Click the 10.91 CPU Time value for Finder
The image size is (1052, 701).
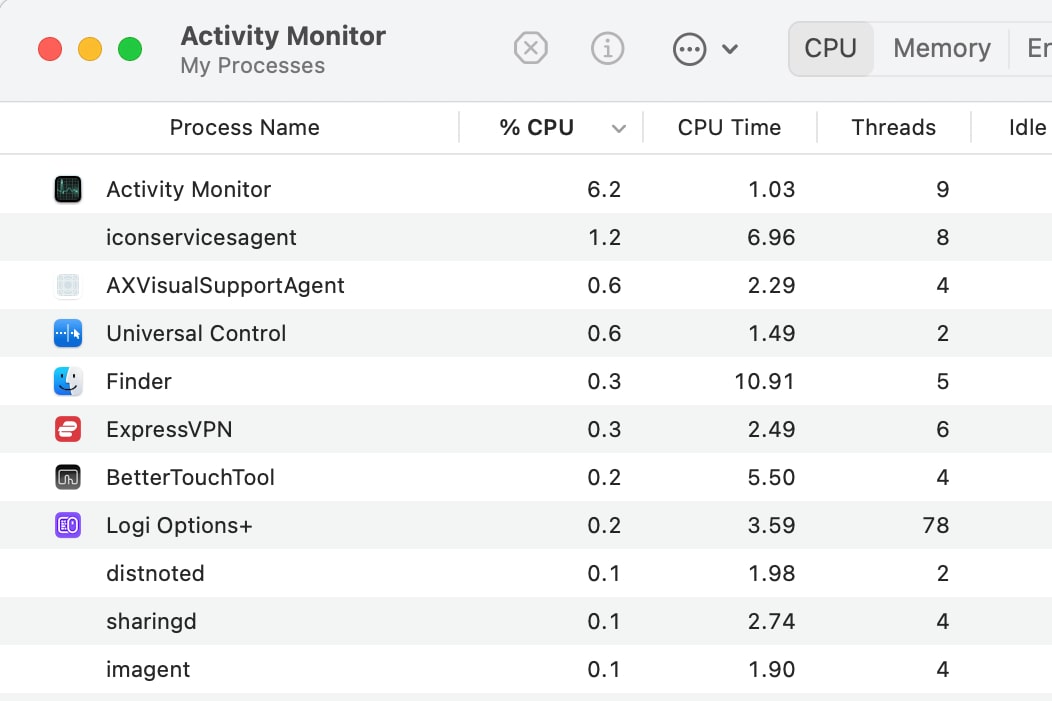764,381
